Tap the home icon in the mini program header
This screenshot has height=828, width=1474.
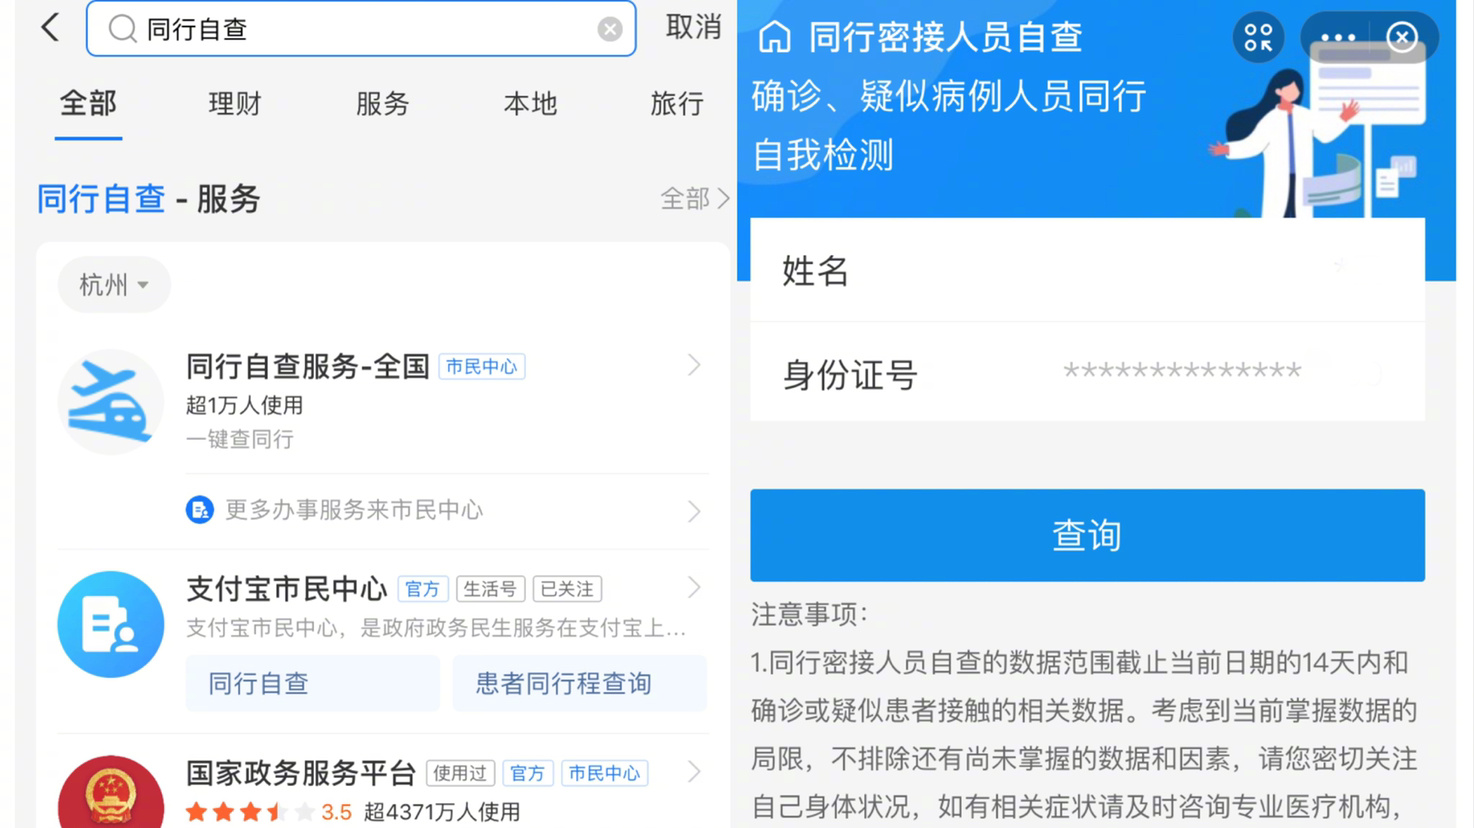pyautogui.click(x=774, y=37)
